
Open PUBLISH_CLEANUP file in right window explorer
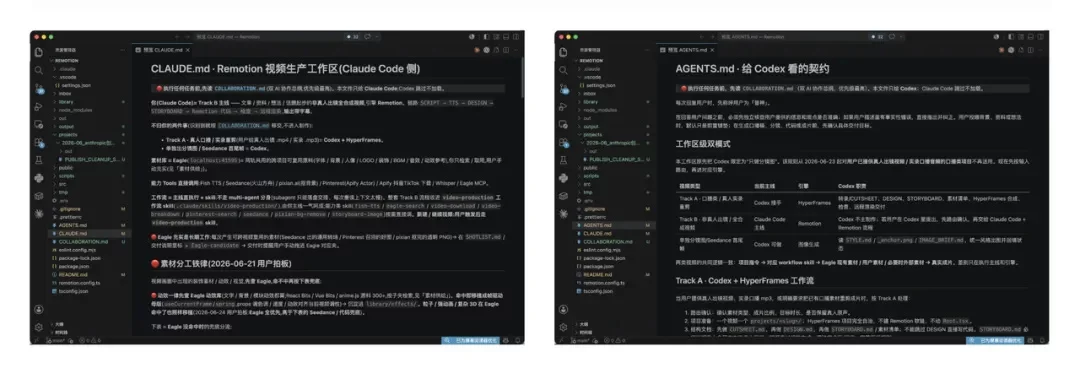coord(615,160)
